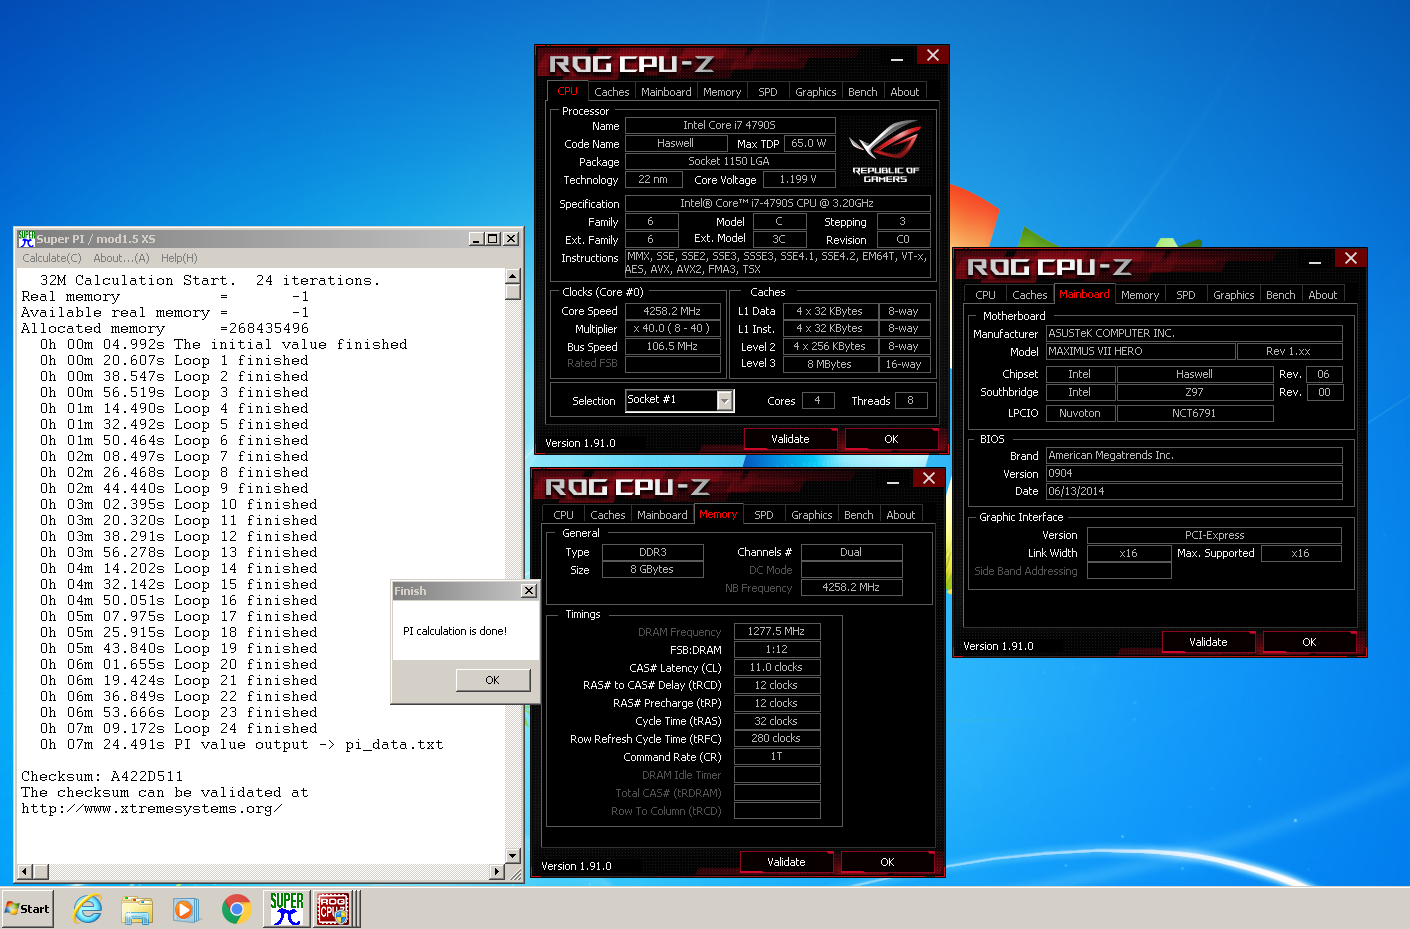Image resolution: width=1410 pixels, height=929 pixels.
Task: Click the Start button
Action: click(x=27, y=908)
